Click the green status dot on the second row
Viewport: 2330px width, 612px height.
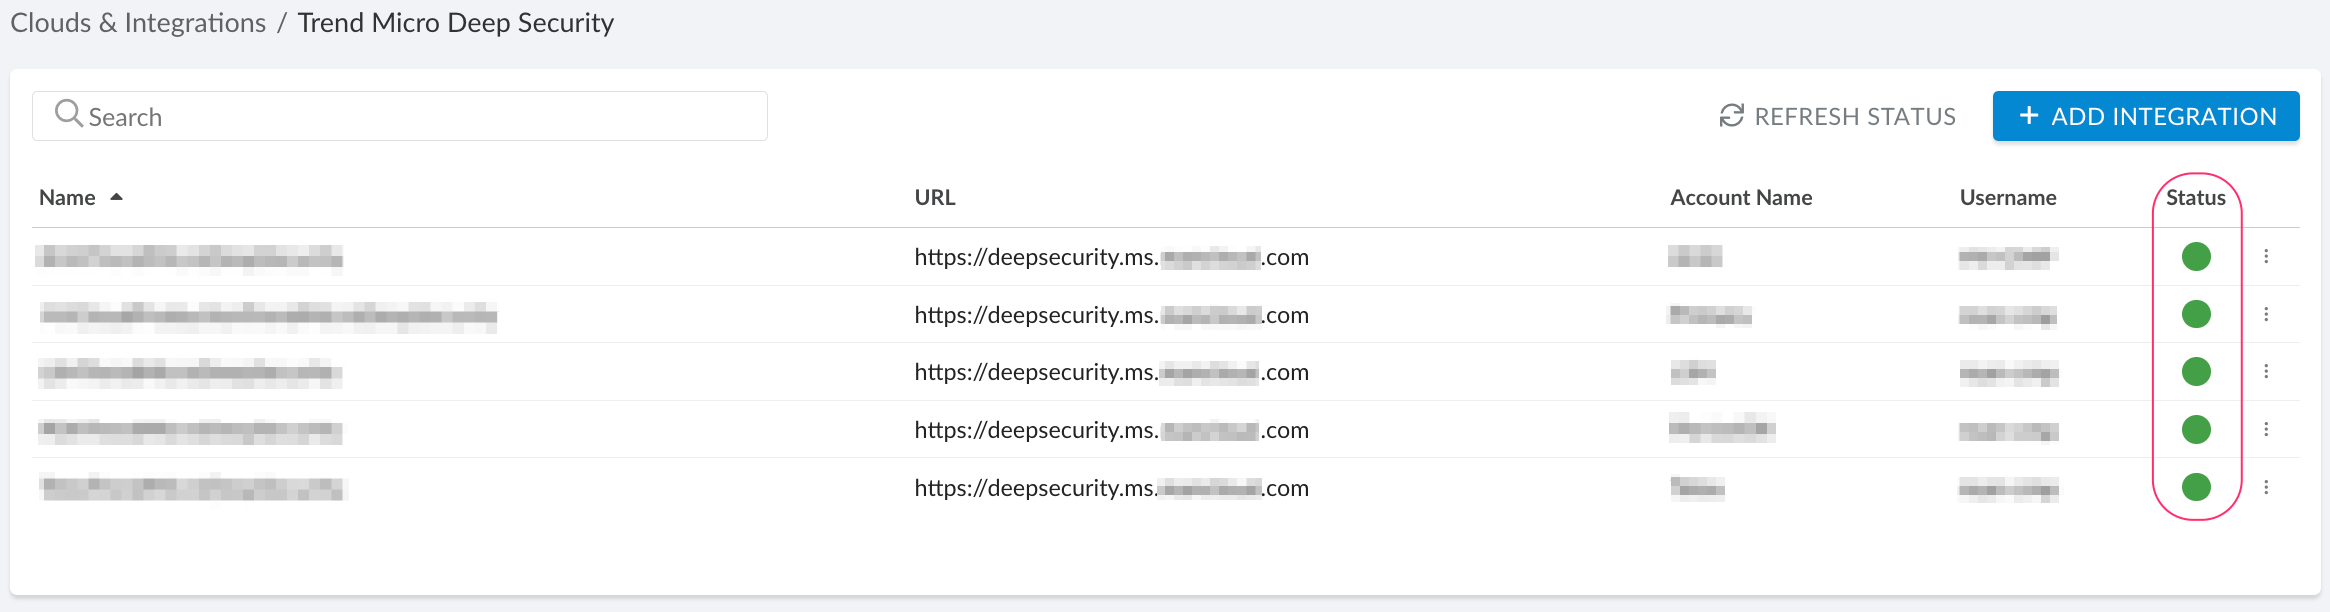2196,314
